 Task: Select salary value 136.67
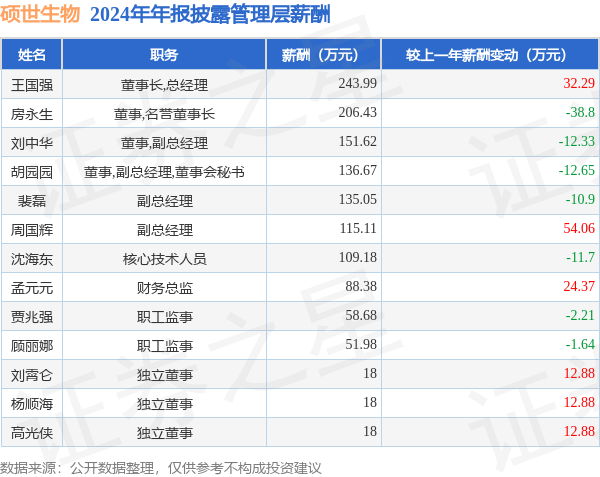(358, 170)
